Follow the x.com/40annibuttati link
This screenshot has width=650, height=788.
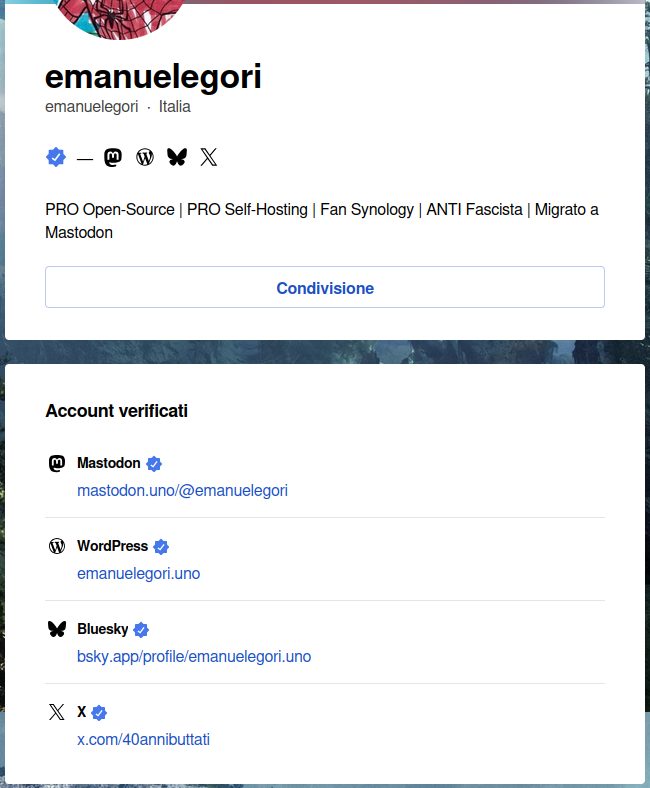[143, 740]
